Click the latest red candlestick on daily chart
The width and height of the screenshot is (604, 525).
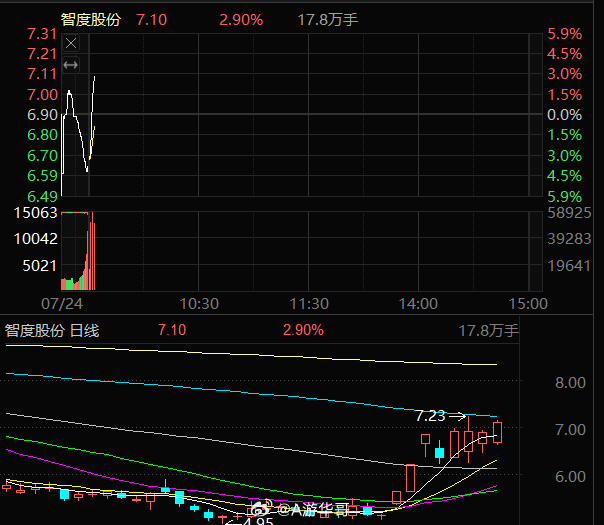point(497,432)
